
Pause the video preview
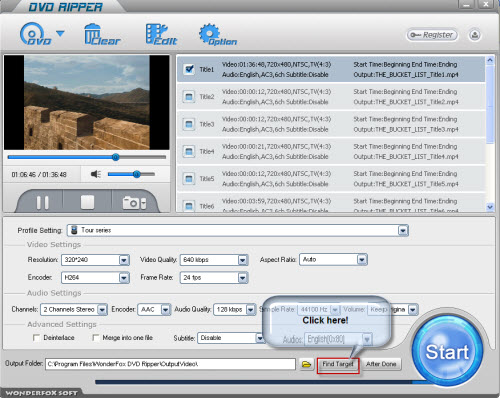[42, 202]
